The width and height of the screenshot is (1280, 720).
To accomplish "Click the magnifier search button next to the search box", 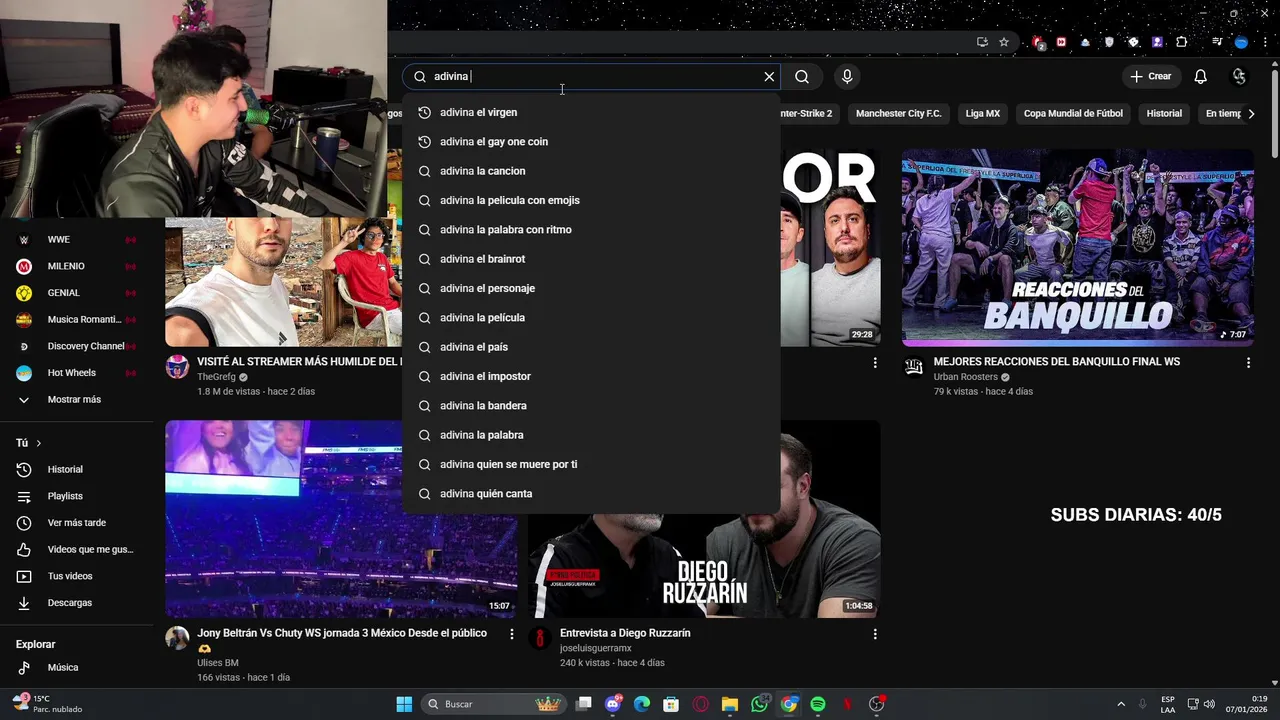I will (x=802, y=77).
